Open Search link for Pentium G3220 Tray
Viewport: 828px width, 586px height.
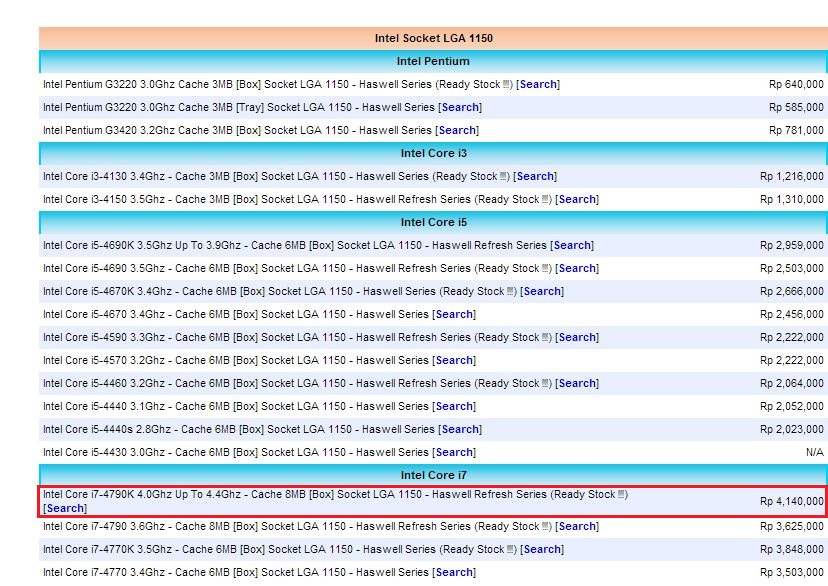[460, 108]
